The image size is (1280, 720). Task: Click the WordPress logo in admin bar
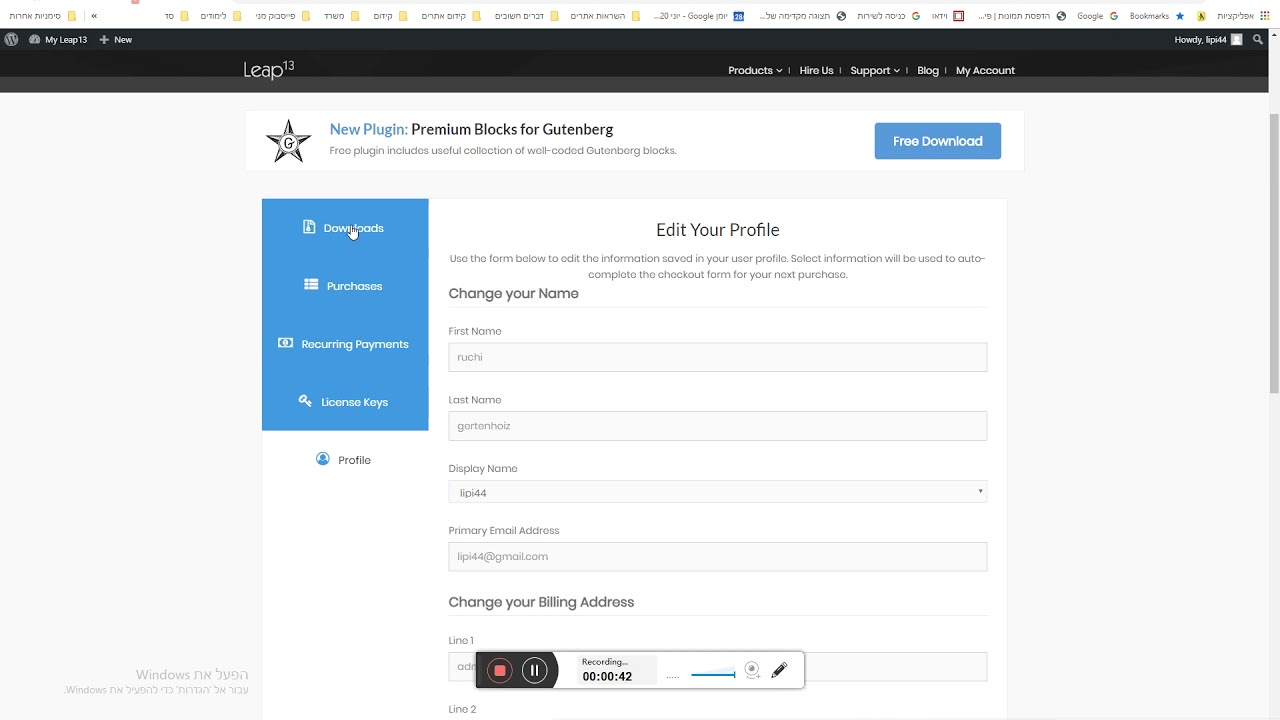[x=11, y=39]
